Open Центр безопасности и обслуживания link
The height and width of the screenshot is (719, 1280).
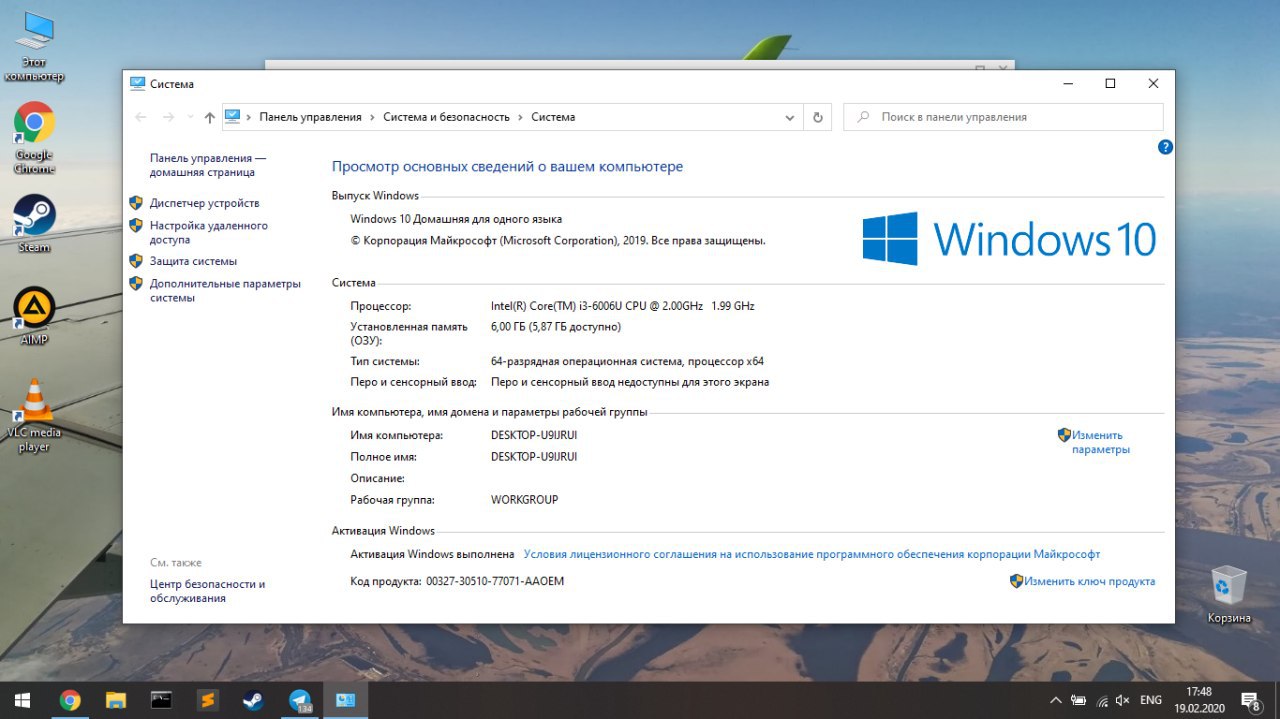[207, 591]
